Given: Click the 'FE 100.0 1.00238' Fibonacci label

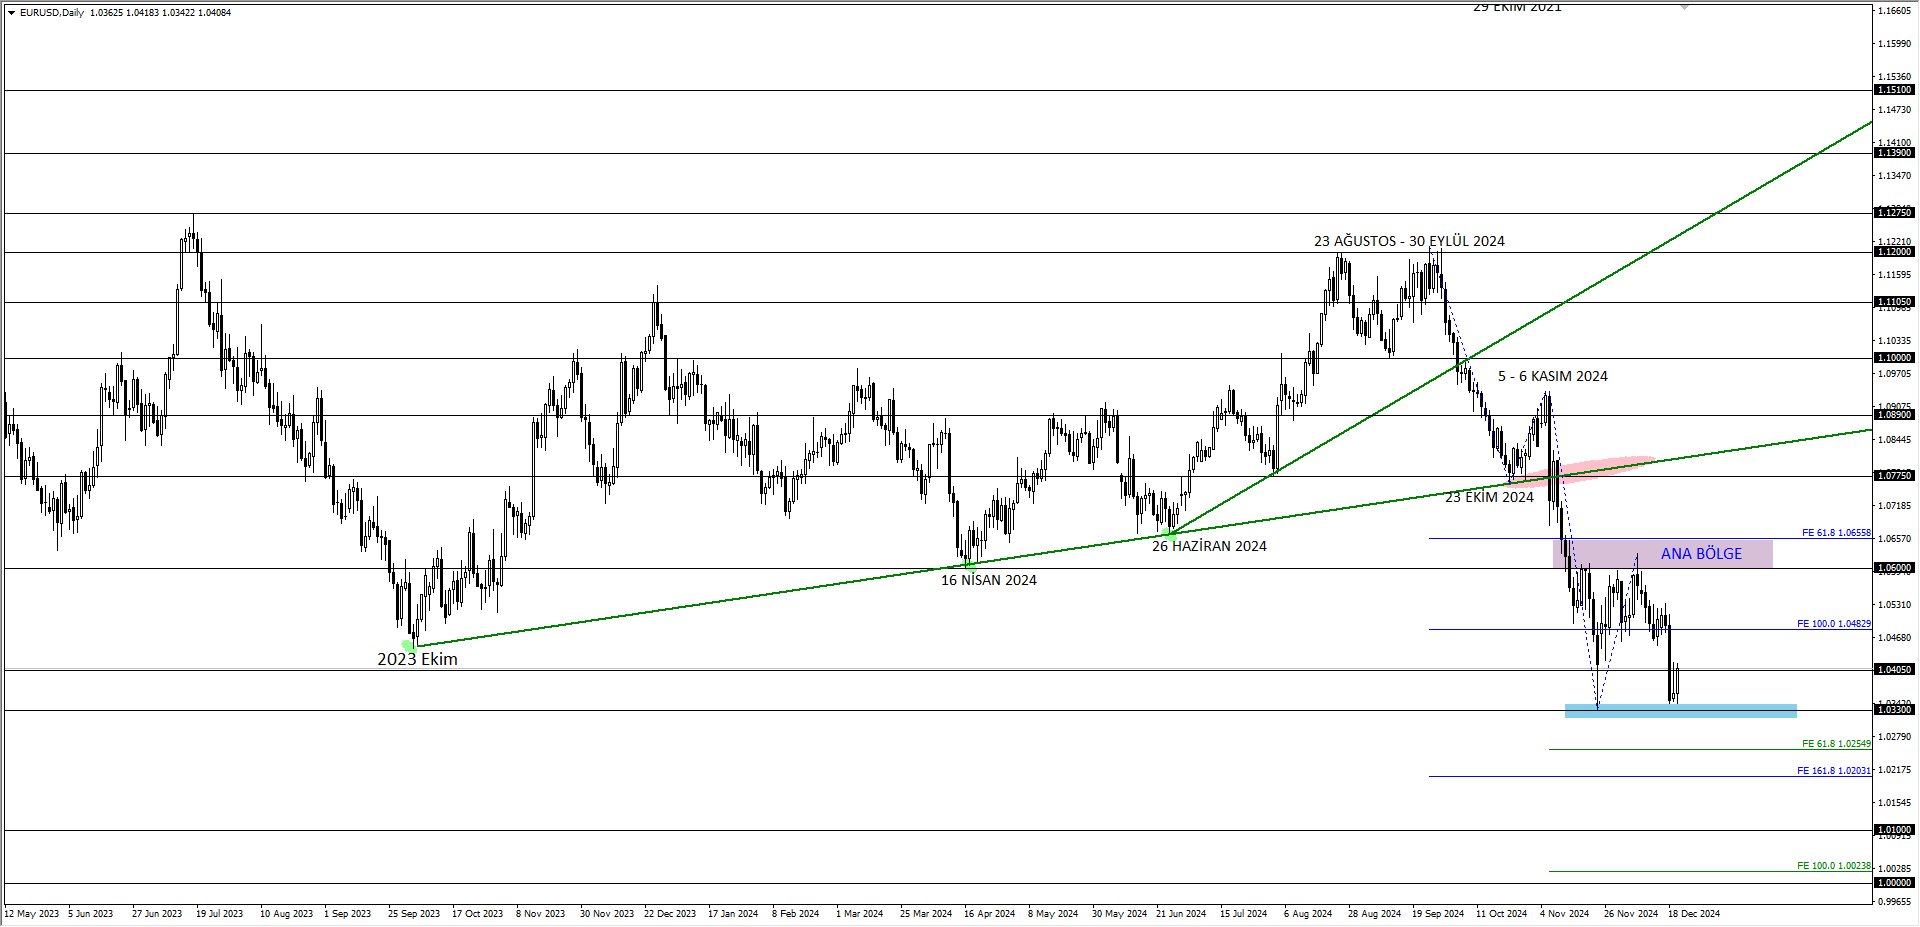Looking at the screenshot, I should click(1833, 866).
